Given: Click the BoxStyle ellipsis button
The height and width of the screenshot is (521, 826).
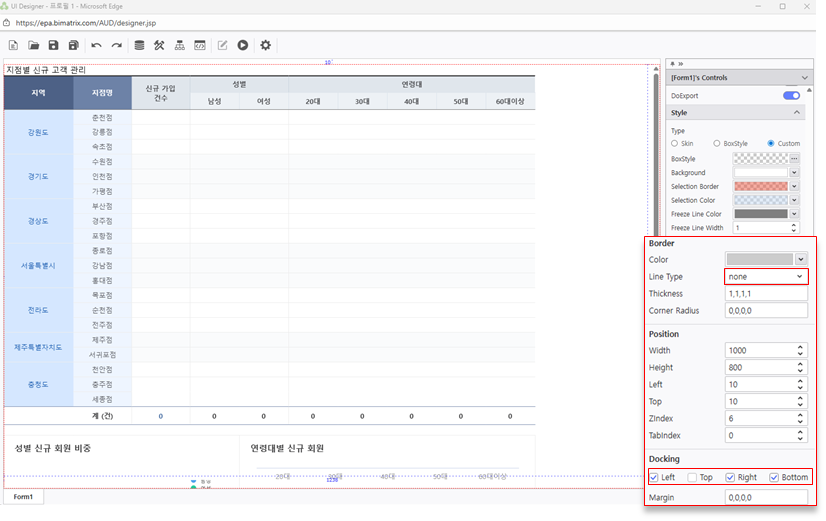Looking at the screenshot, I should (x=794, y=158).
